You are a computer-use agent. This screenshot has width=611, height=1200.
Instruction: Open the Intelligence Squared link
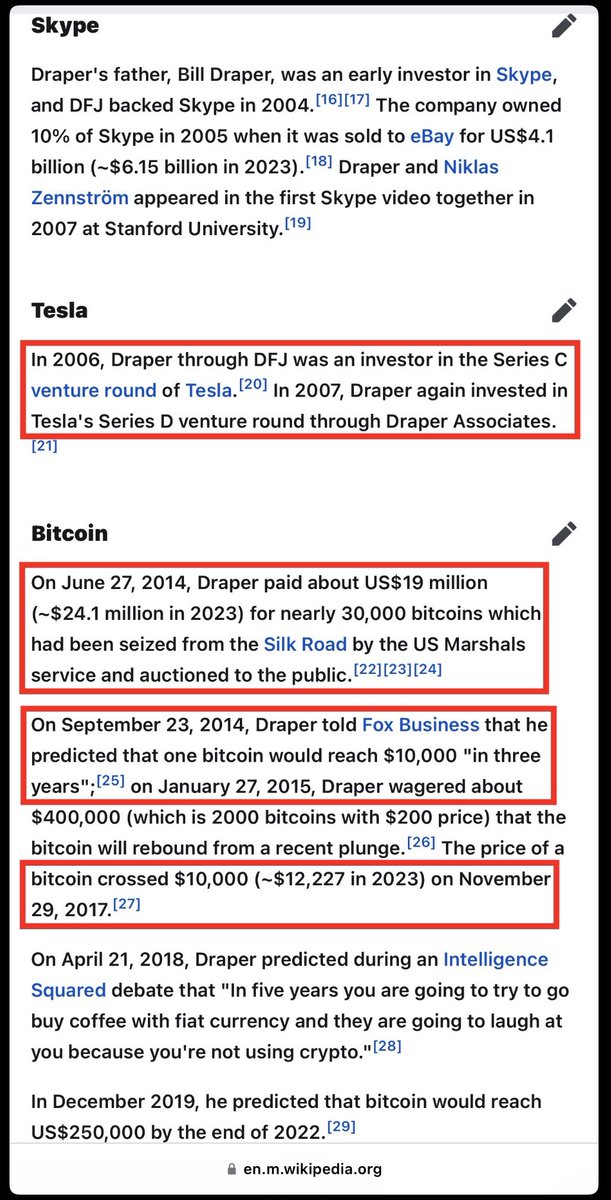pos(495,960)
